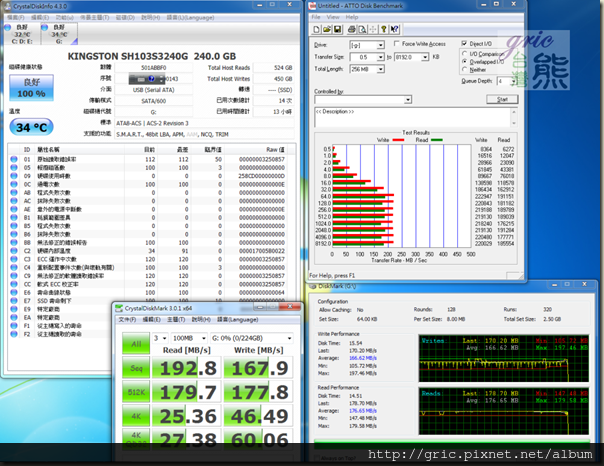Open Print Preview icon in ATTO toolbar

pos(362,29)
